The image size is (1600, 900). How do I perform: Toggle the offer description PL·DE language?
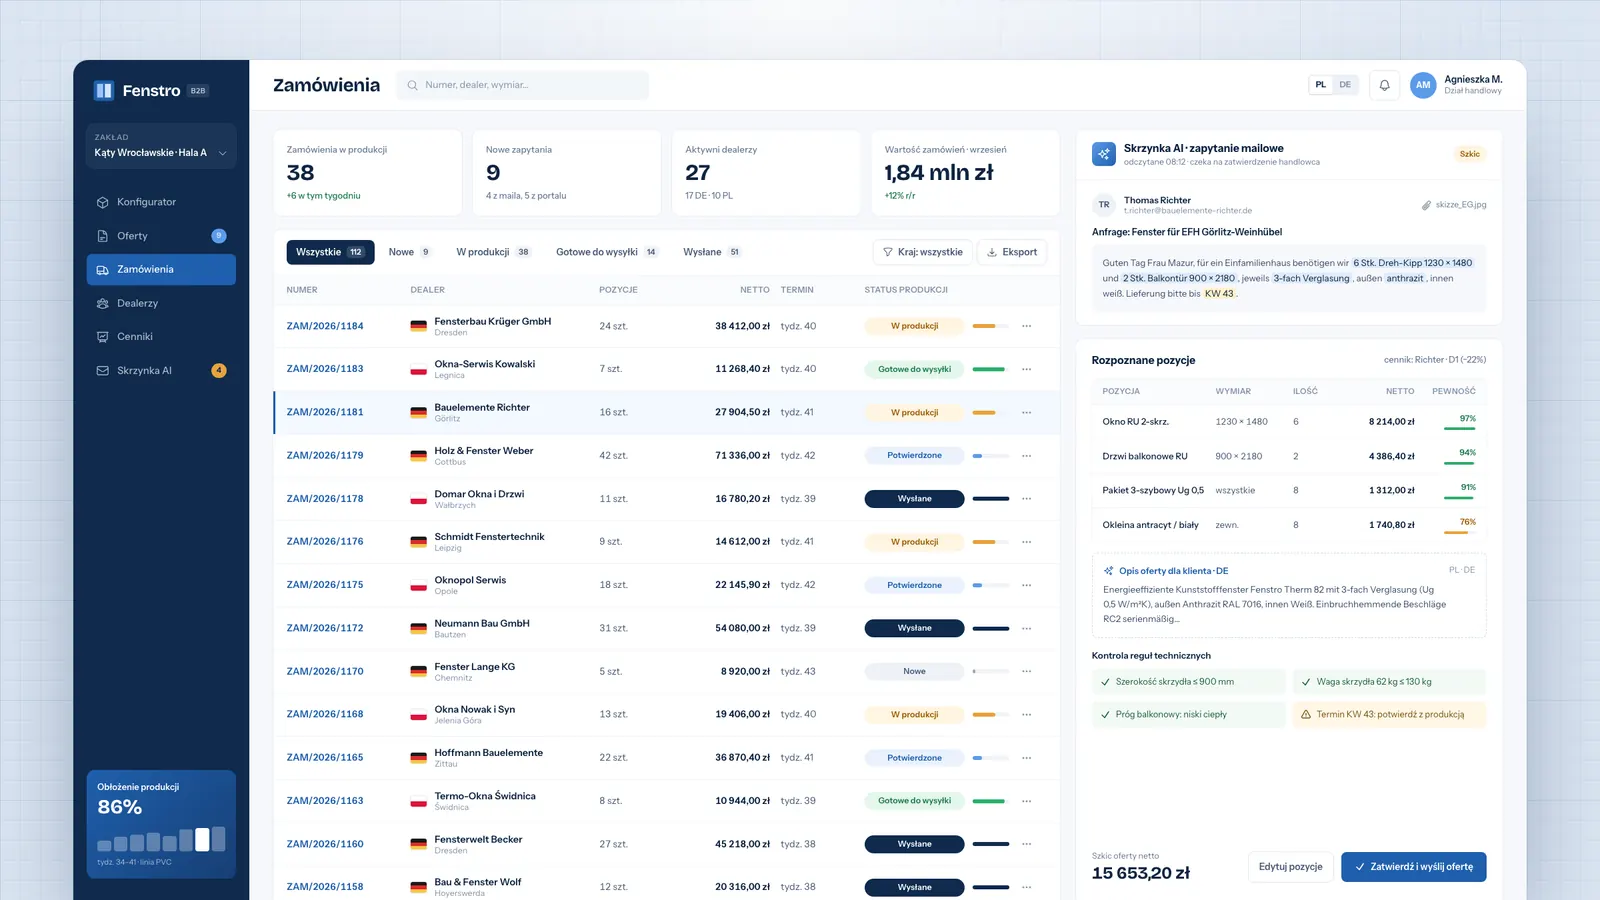coord(1462,570)
